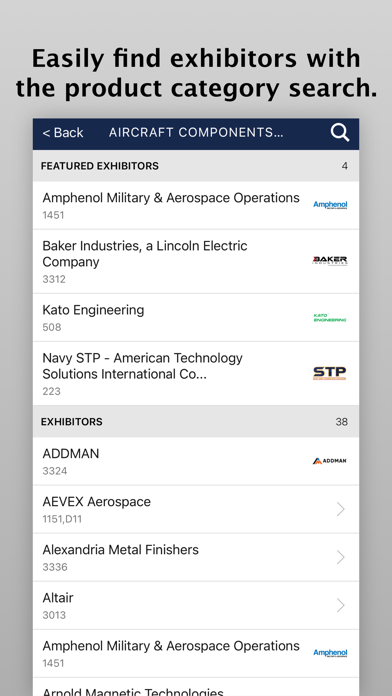Click the Kato Engineering logo
The height and width of the screenshot is (696, 392).
pyautogui.click(x=330, y=318)
